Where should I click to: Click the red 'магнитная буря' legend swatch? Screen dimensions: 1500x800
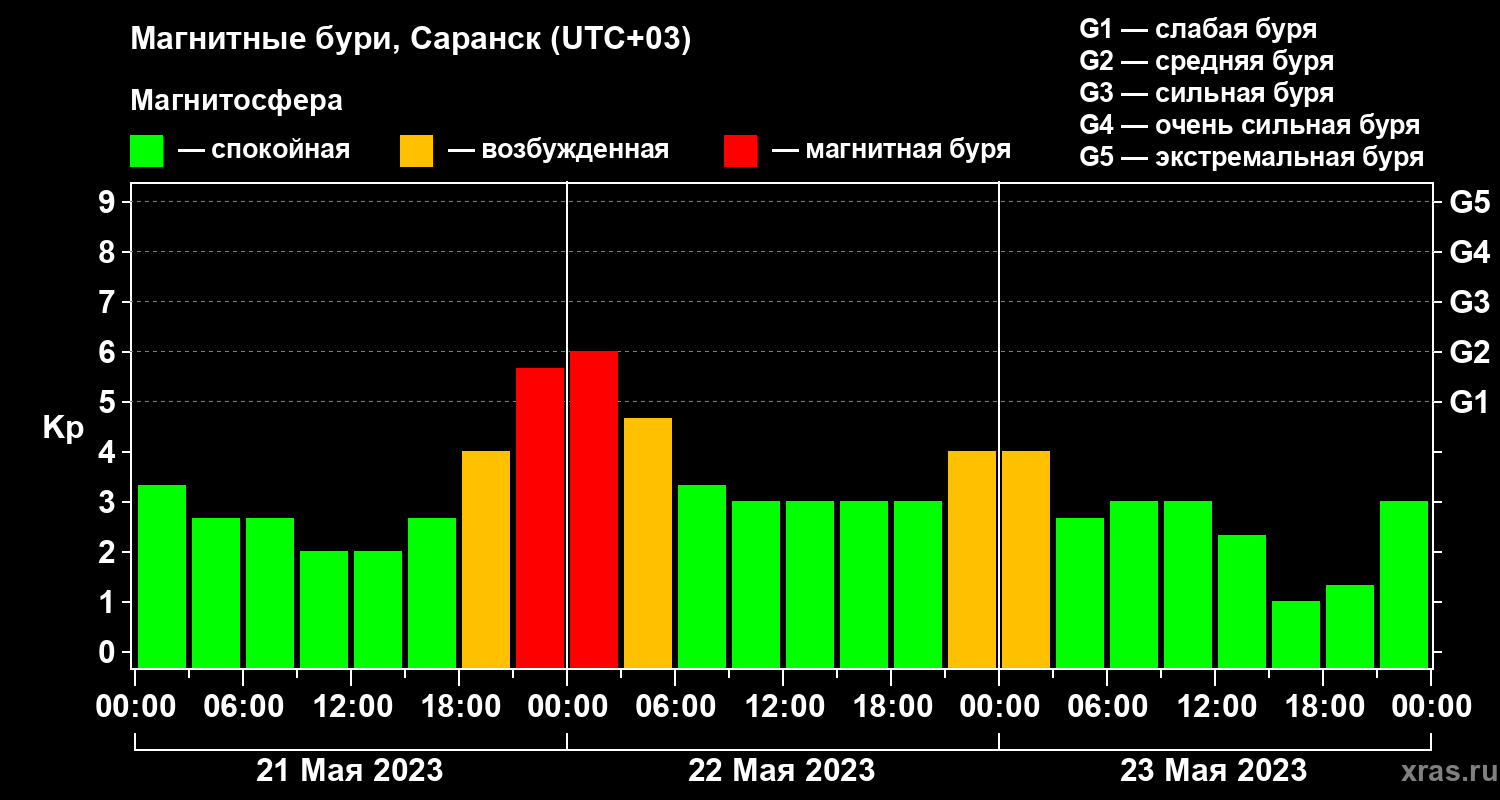pyautogui.click(x=740, y=151)
